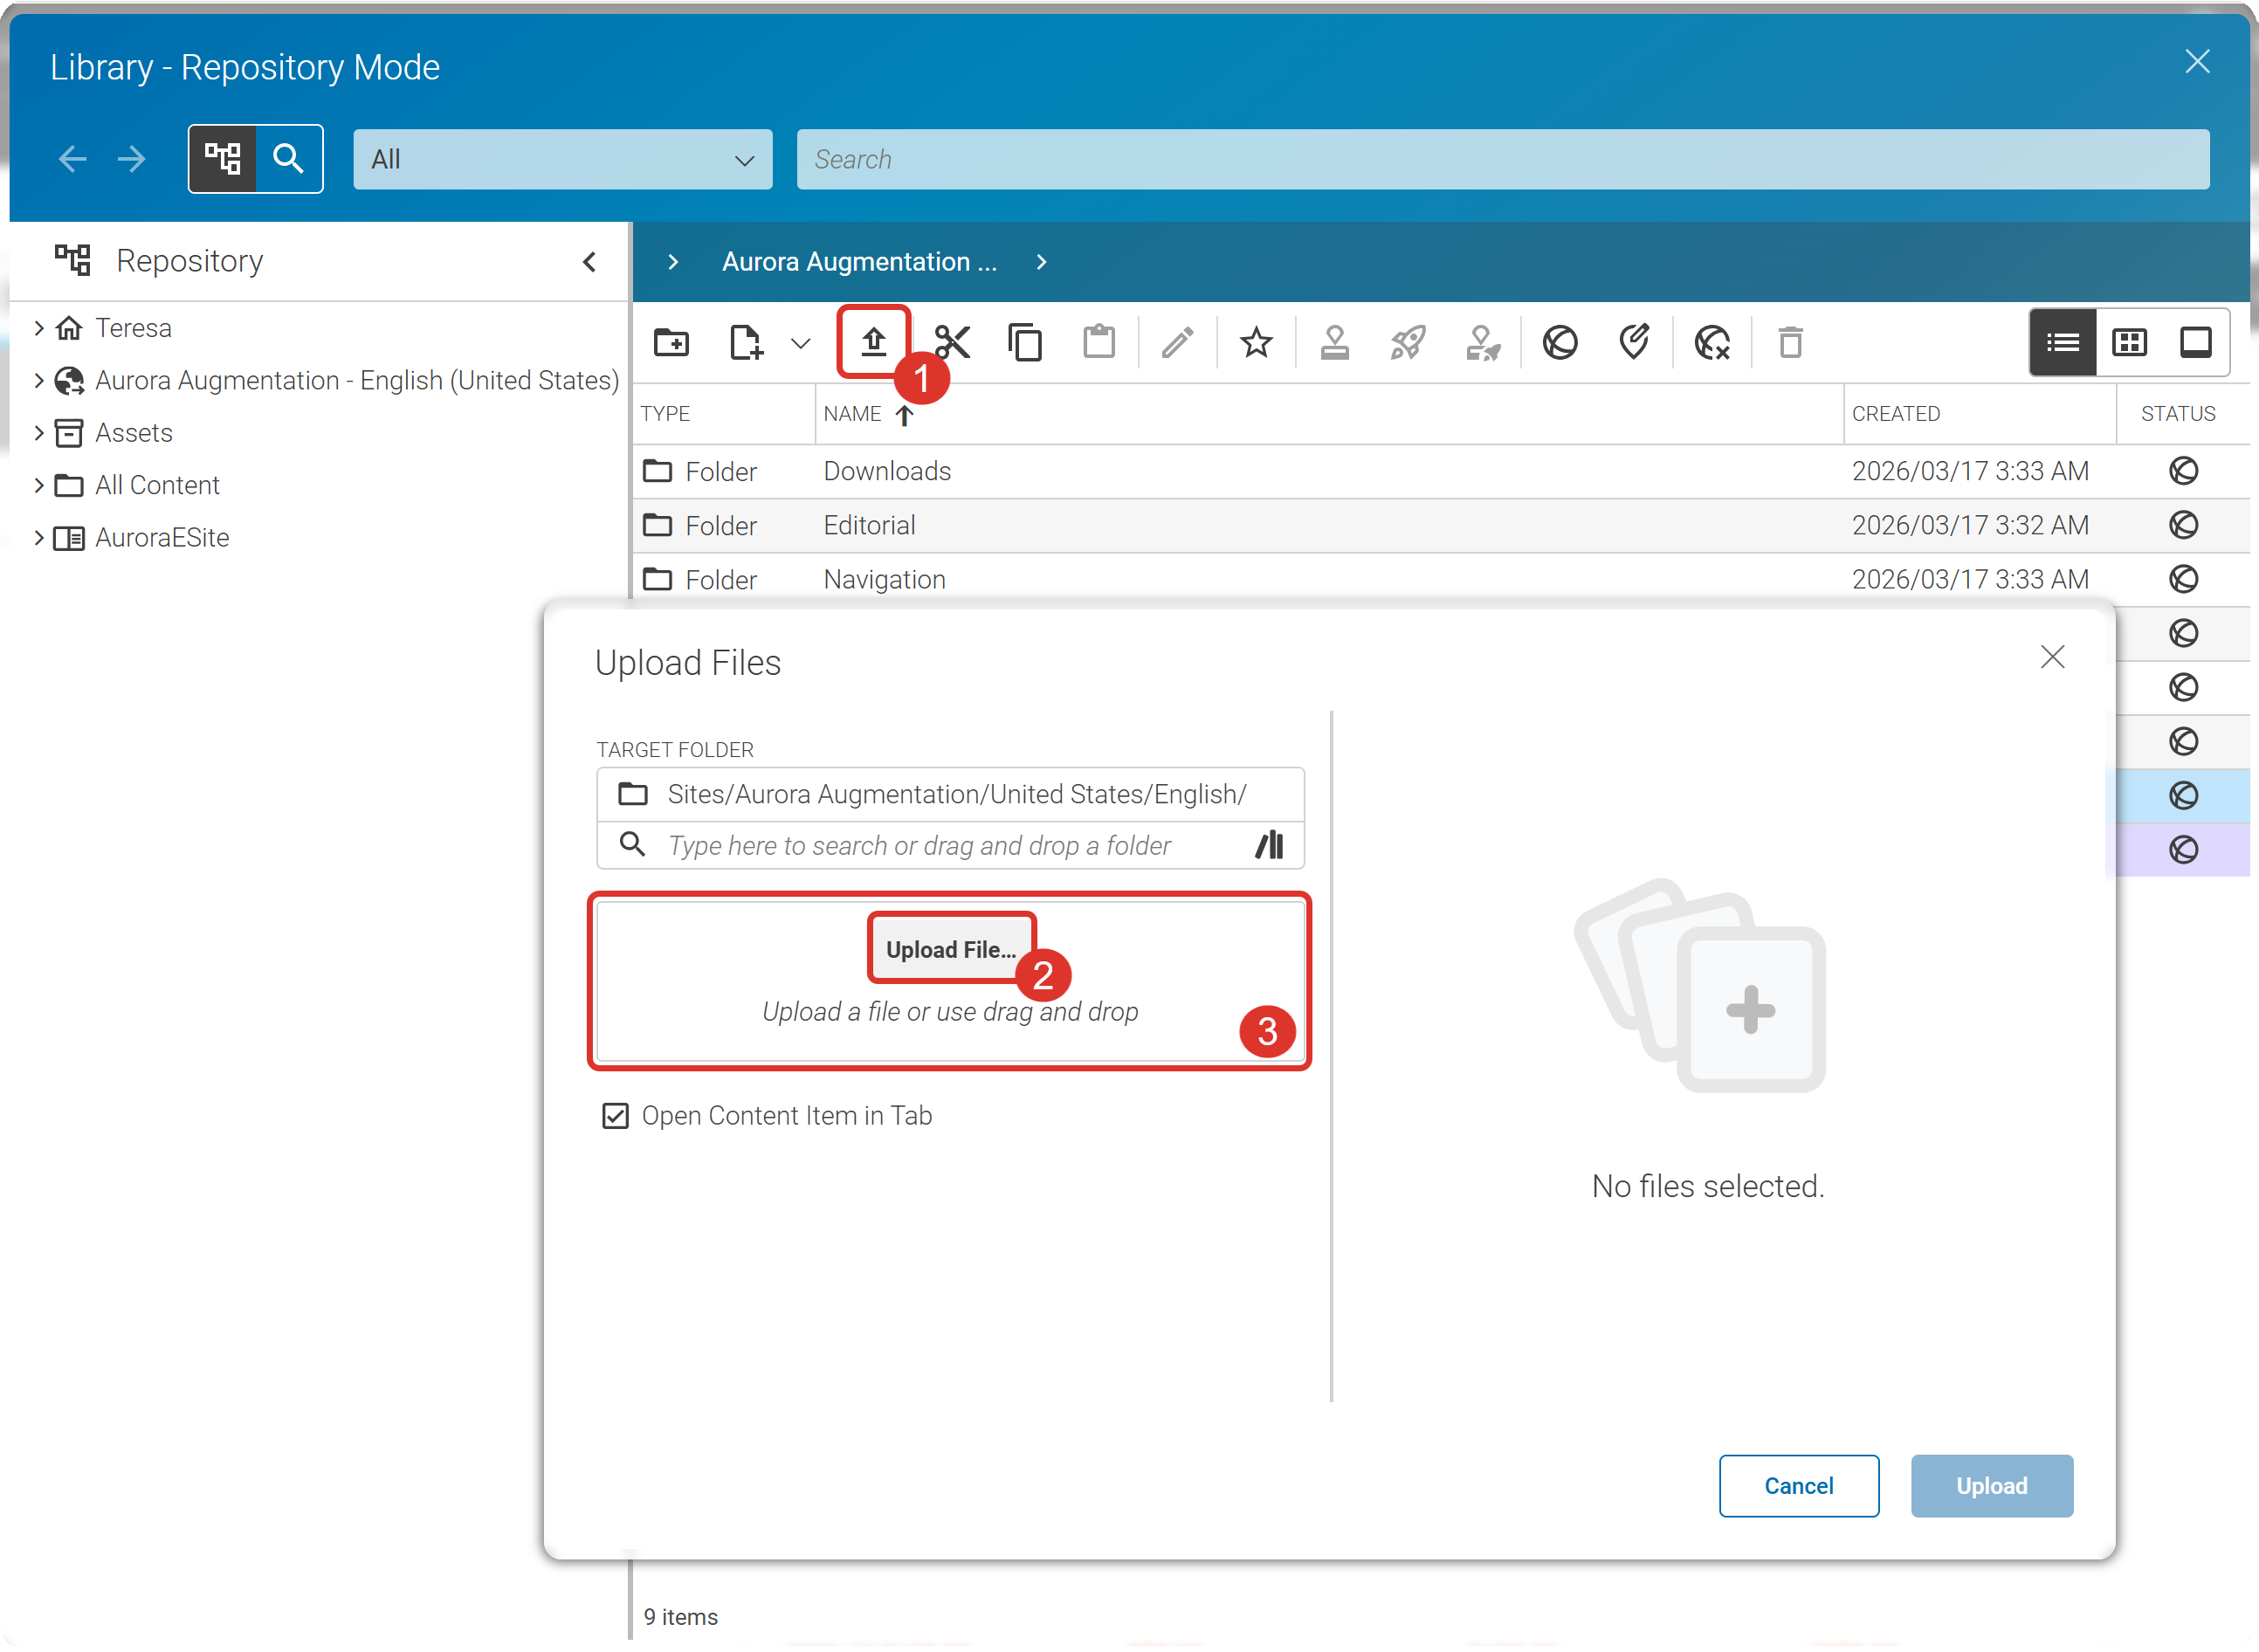Expand the Assets tree node
Image resolution: width=2259 pixels, height=1652 pixels.
(39, 433)
